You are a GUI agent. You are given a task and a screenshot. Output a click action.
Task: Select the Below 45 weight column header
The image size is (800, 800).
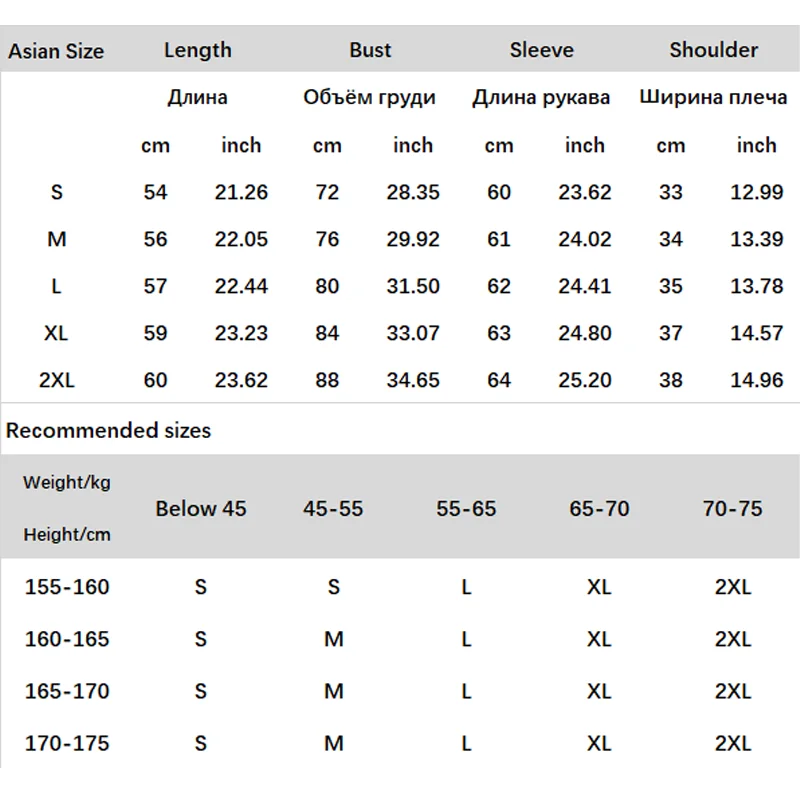coord(201,509)
